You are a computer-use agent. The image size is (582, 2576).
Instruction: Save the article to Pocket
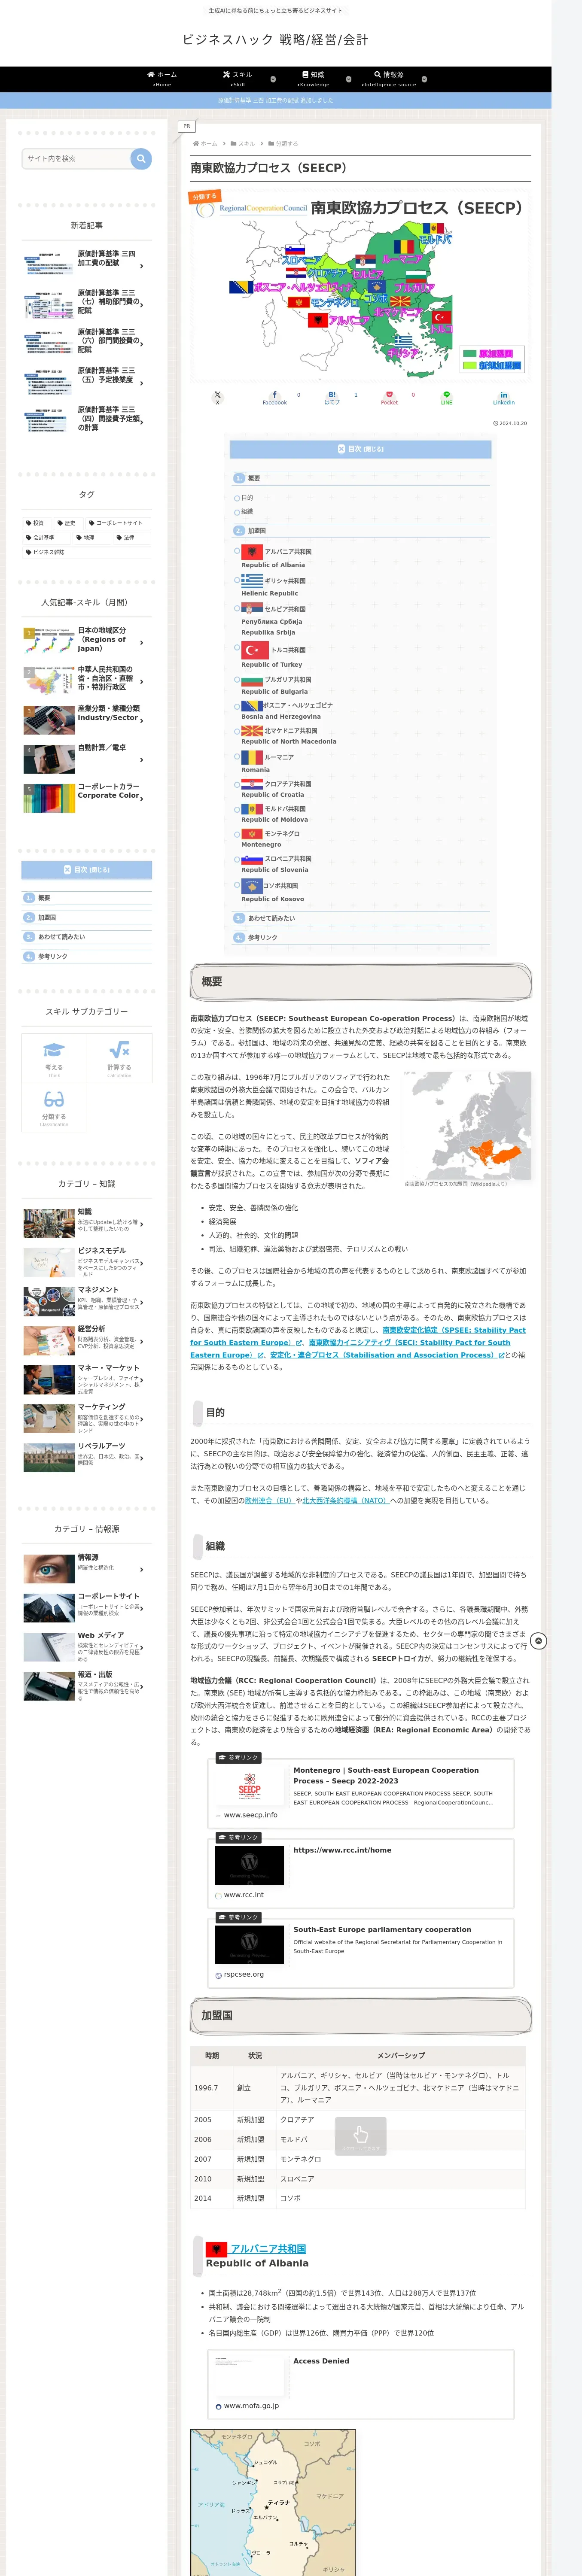click(x=389, y=398)
